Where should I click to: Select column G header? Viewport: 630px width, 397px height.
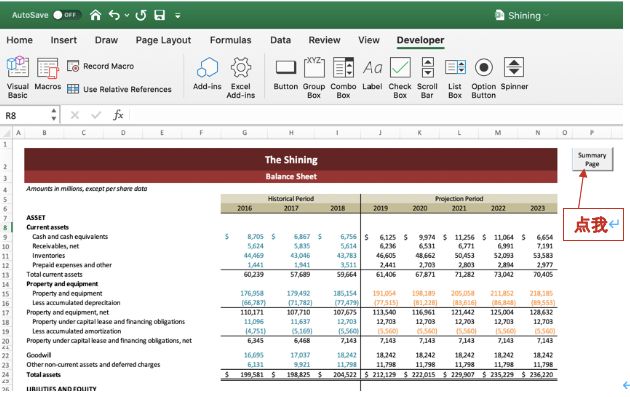244,133
